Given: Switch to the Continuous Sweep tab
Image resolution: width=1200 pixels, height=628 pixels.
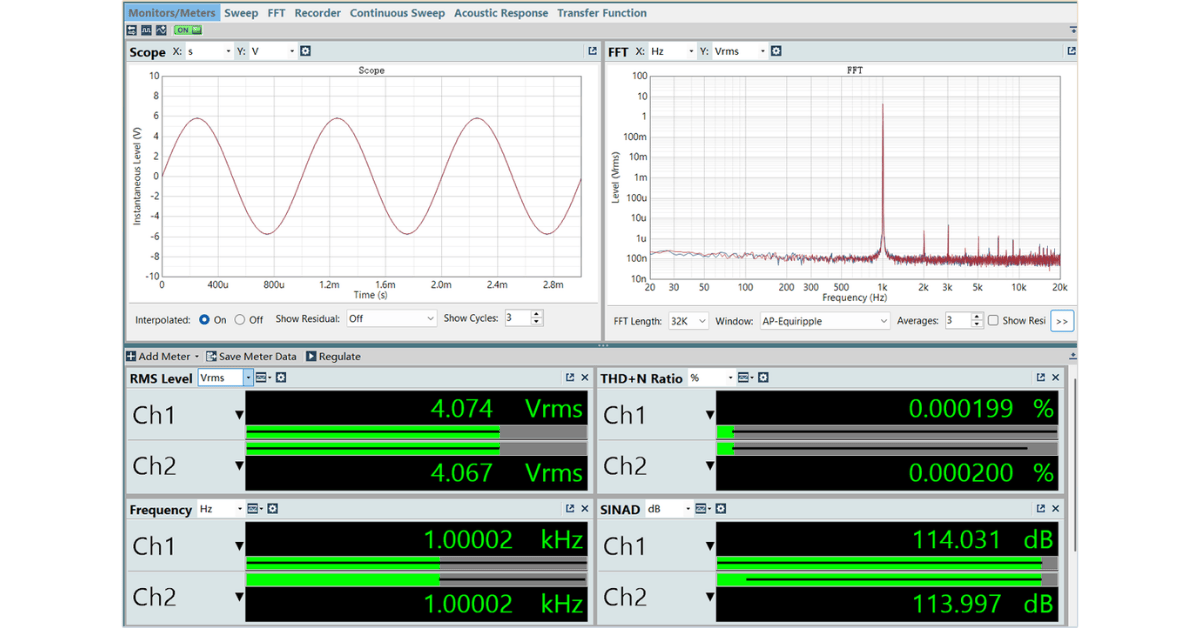Looking at the screenshot, I should [397, 13].
